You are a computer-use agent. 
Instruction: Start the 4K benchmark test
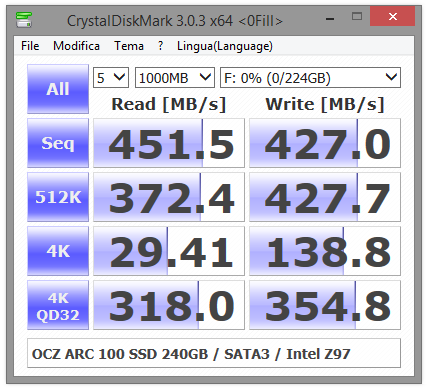58,251
